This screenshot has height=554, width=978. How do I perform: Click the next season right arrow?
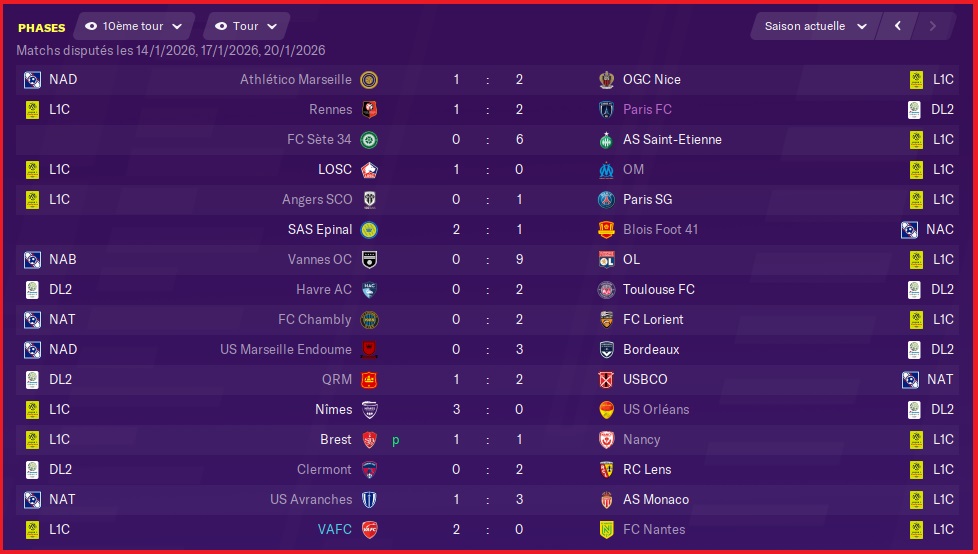[933, 26]
